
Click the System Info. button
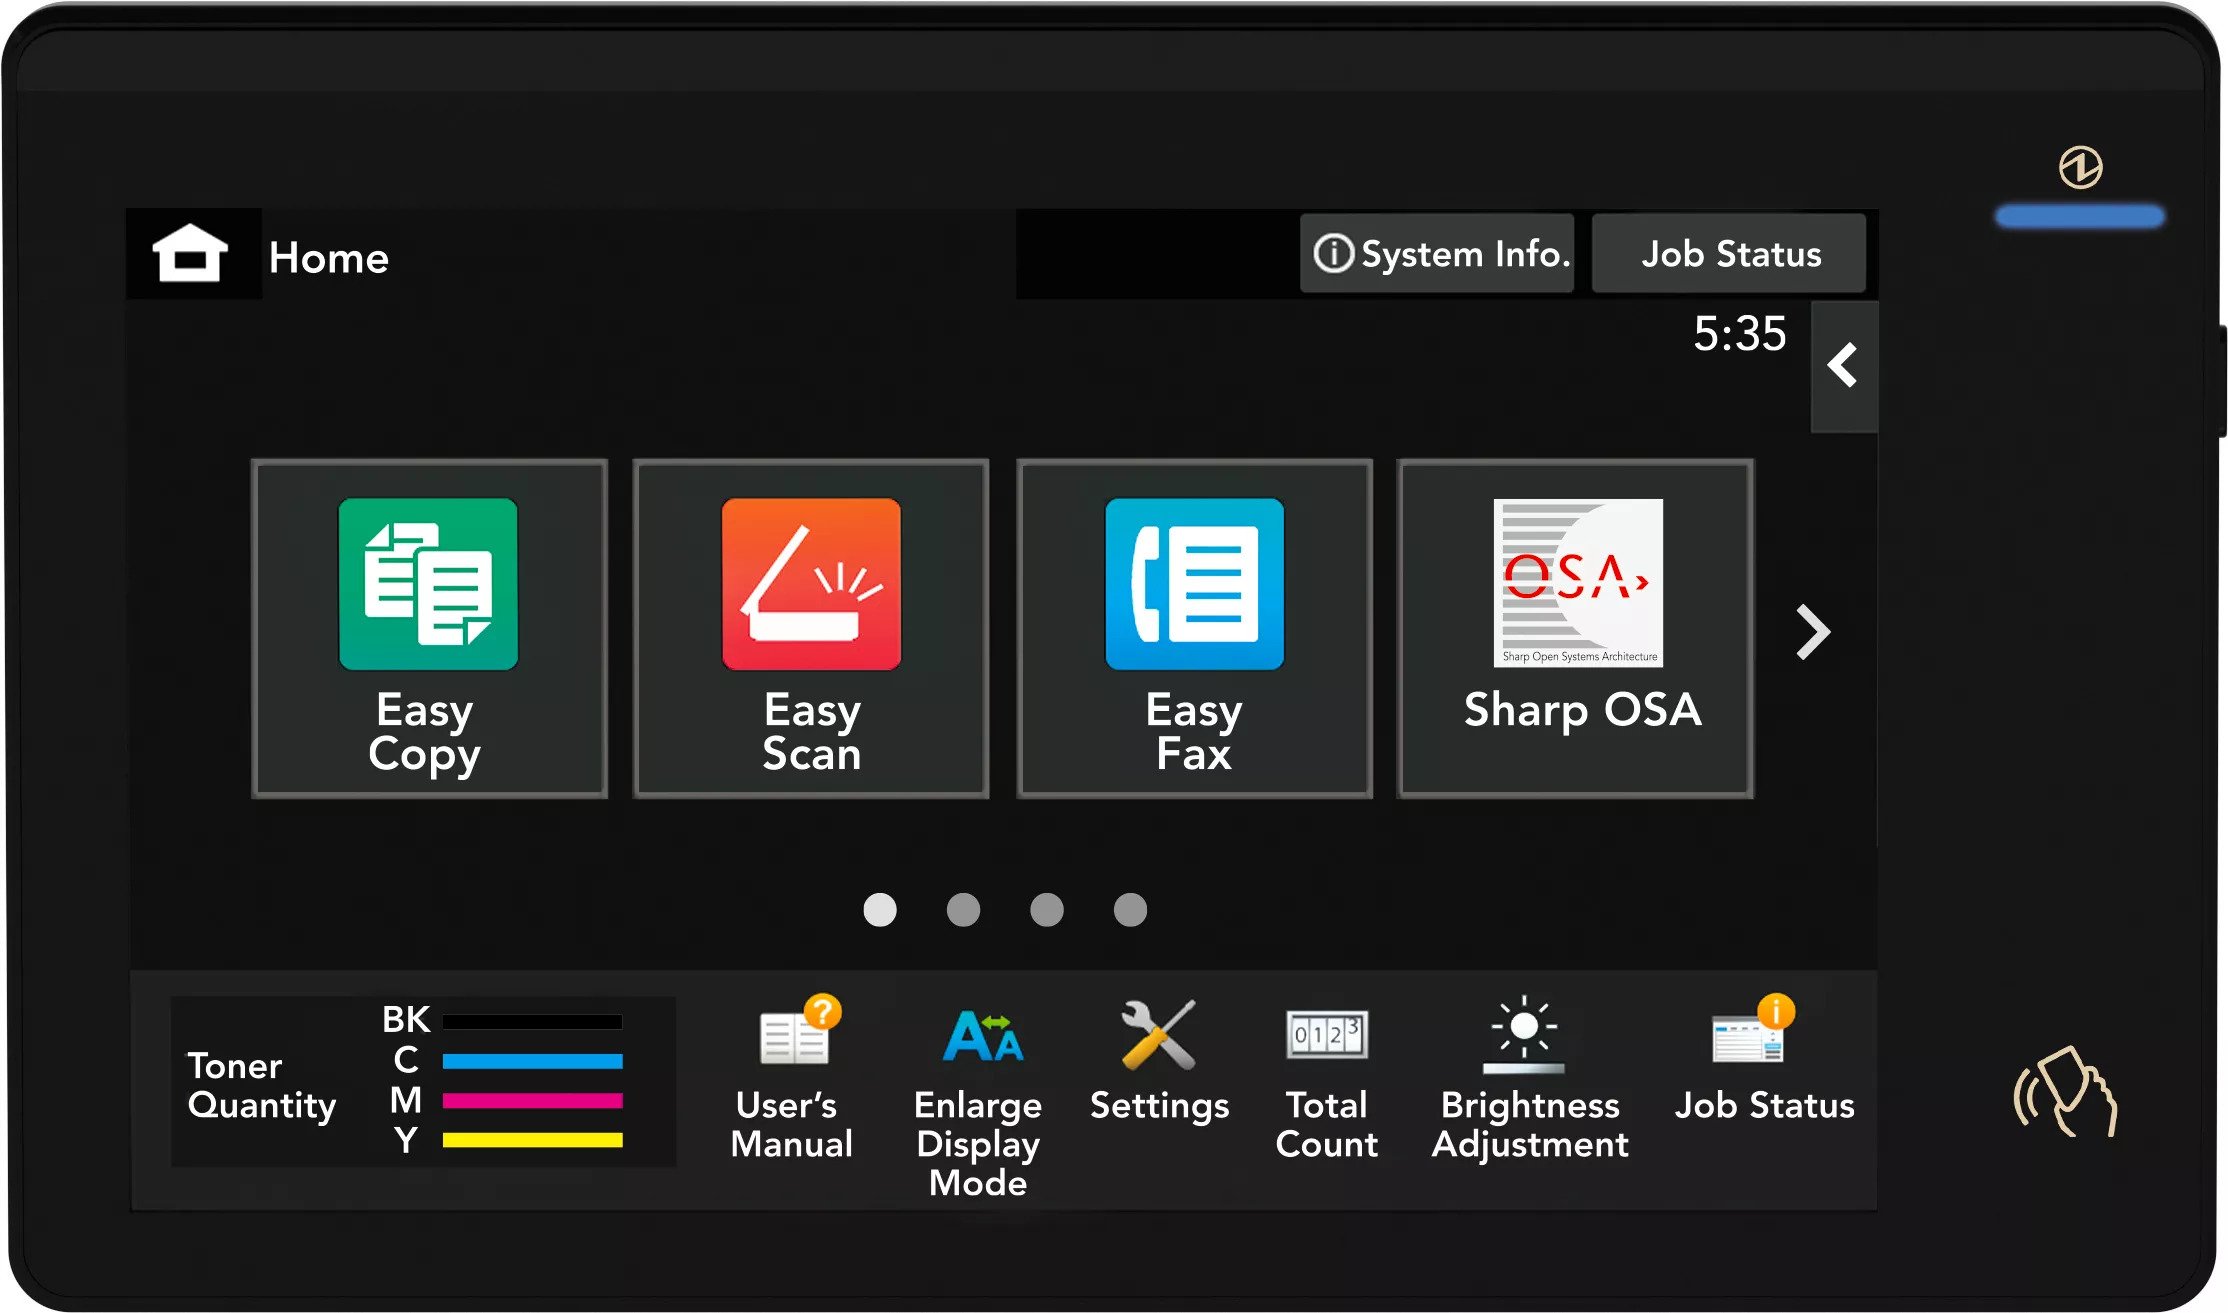coord(1437,254)
